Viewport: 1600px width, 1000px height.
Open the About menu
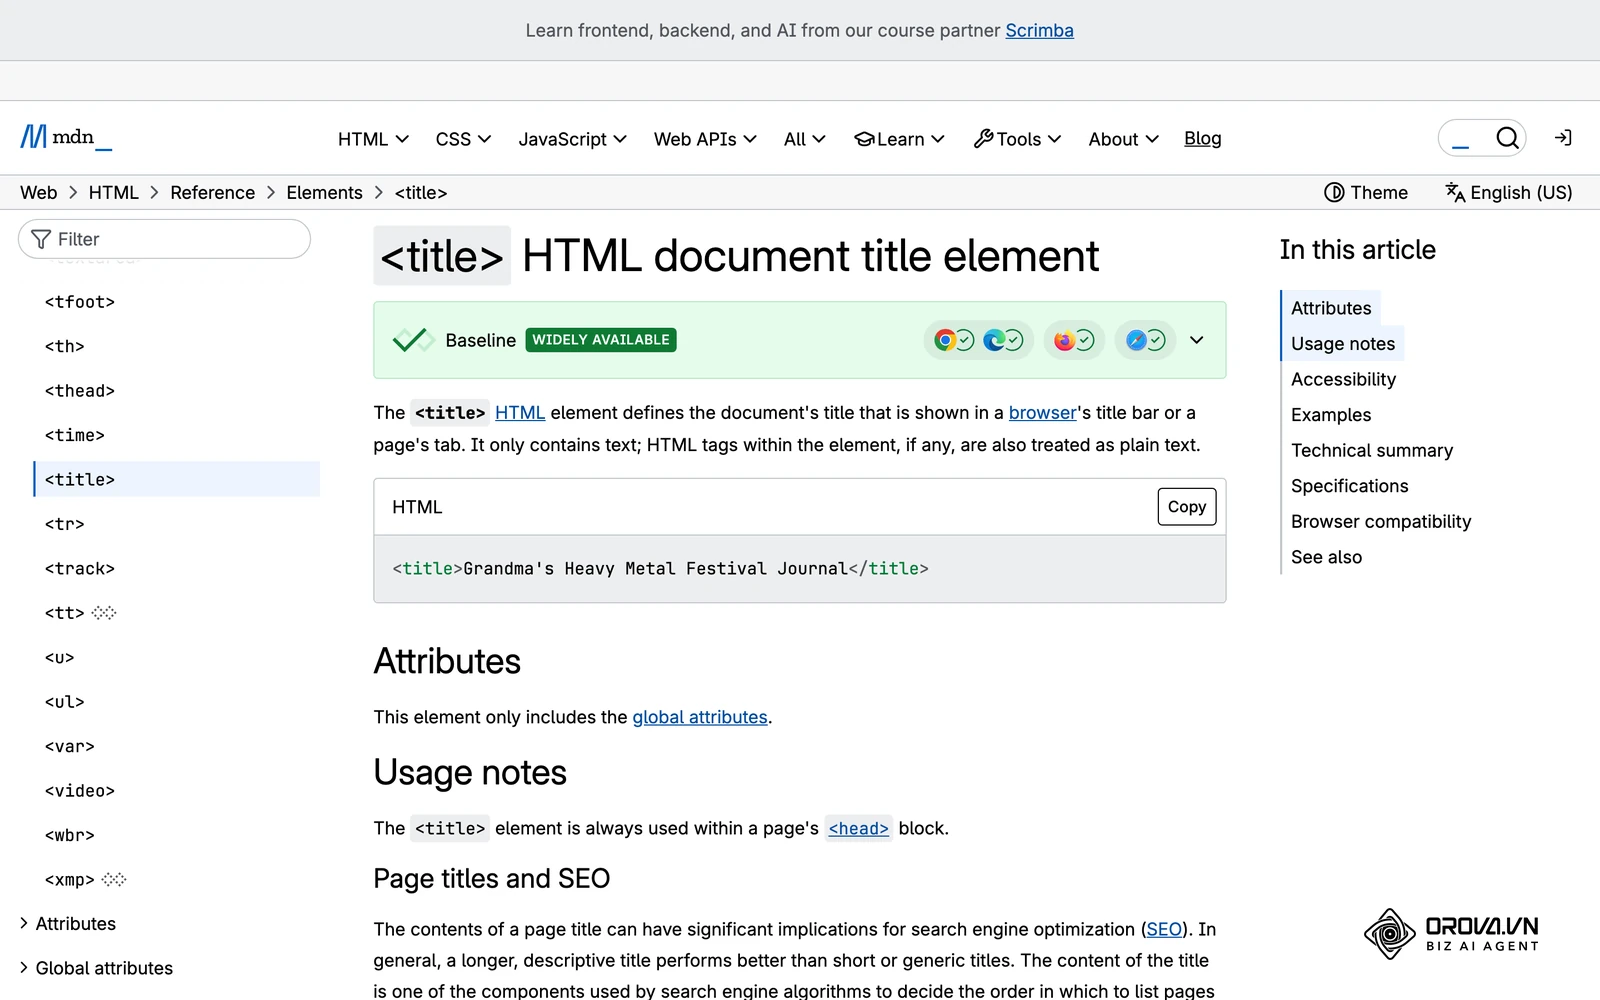1123,139
